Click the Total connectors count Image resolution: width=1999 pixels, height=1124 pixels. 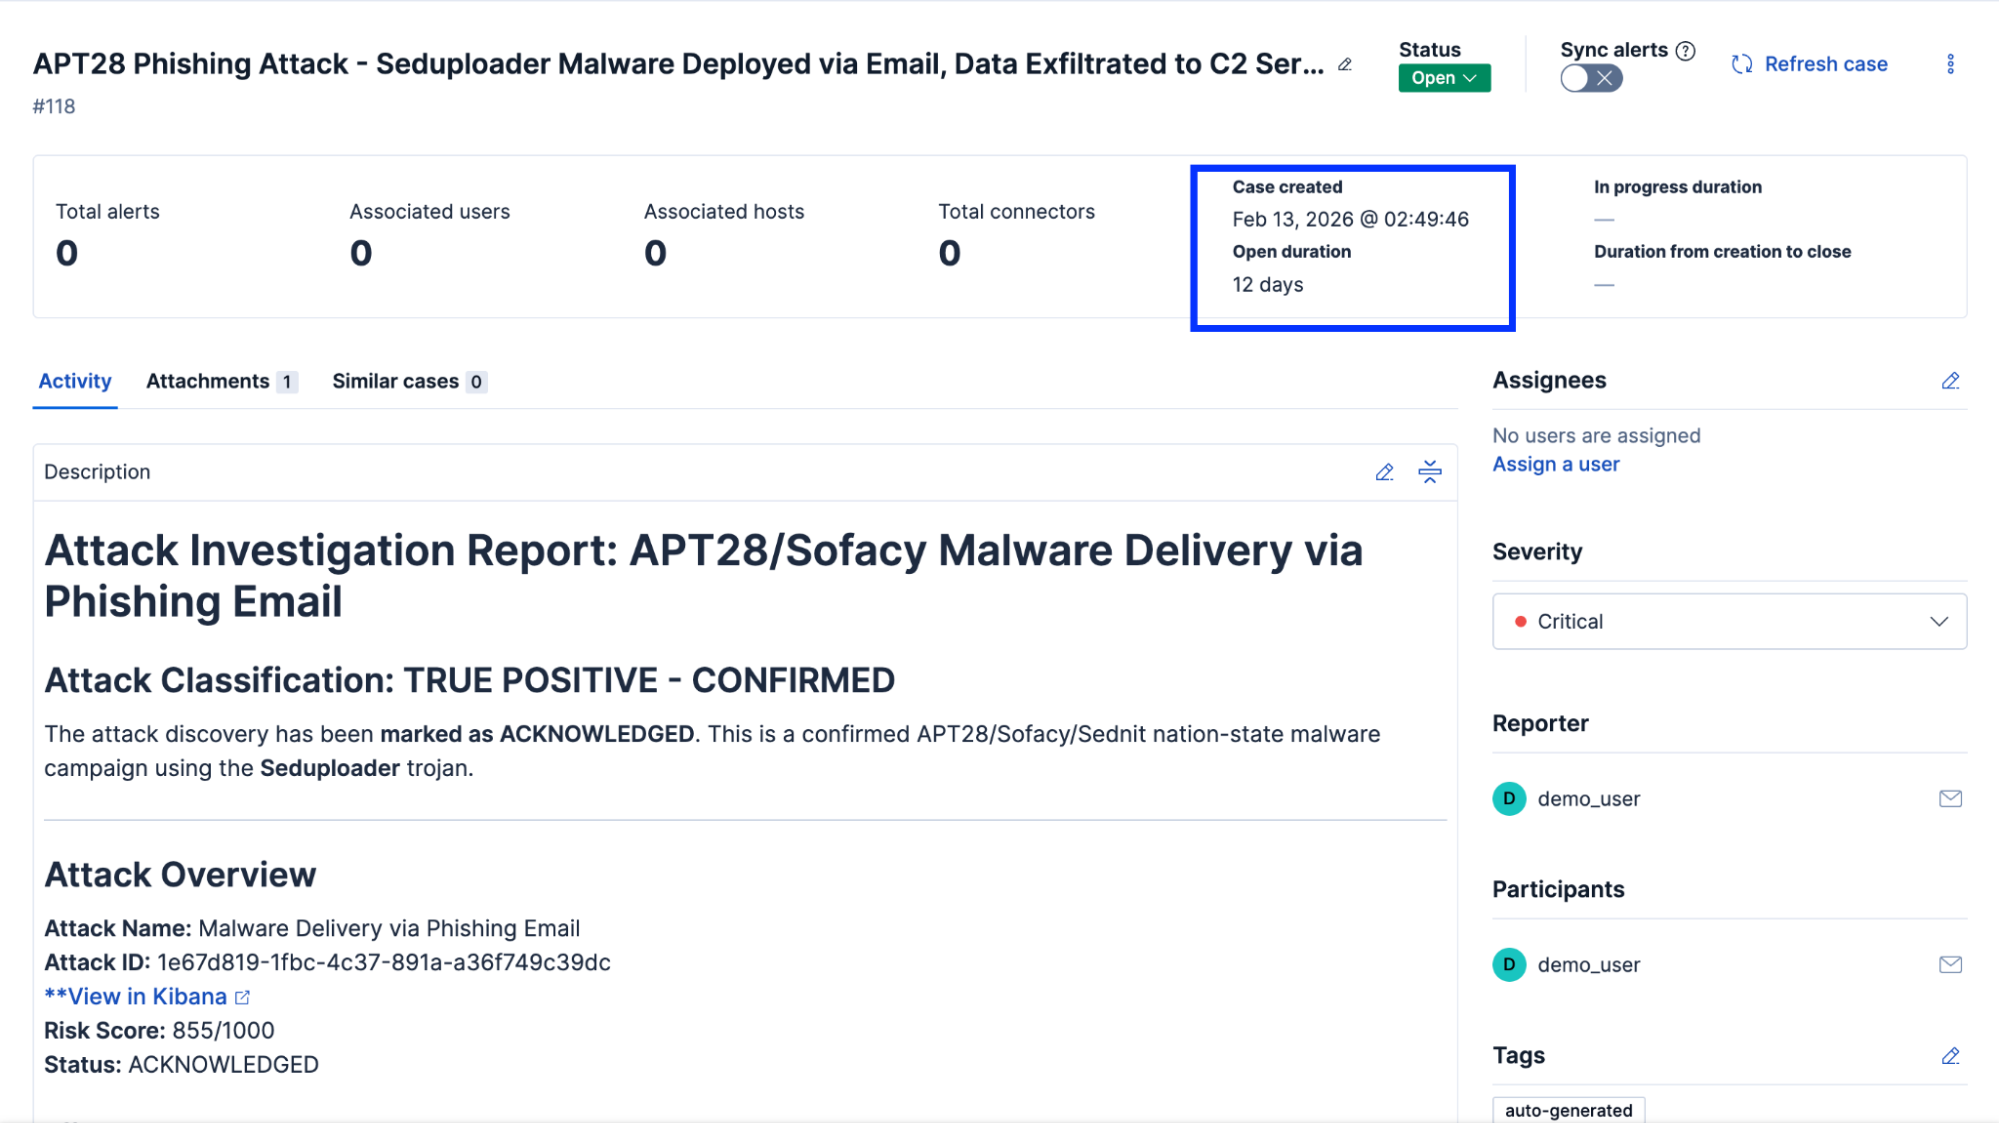949,253
